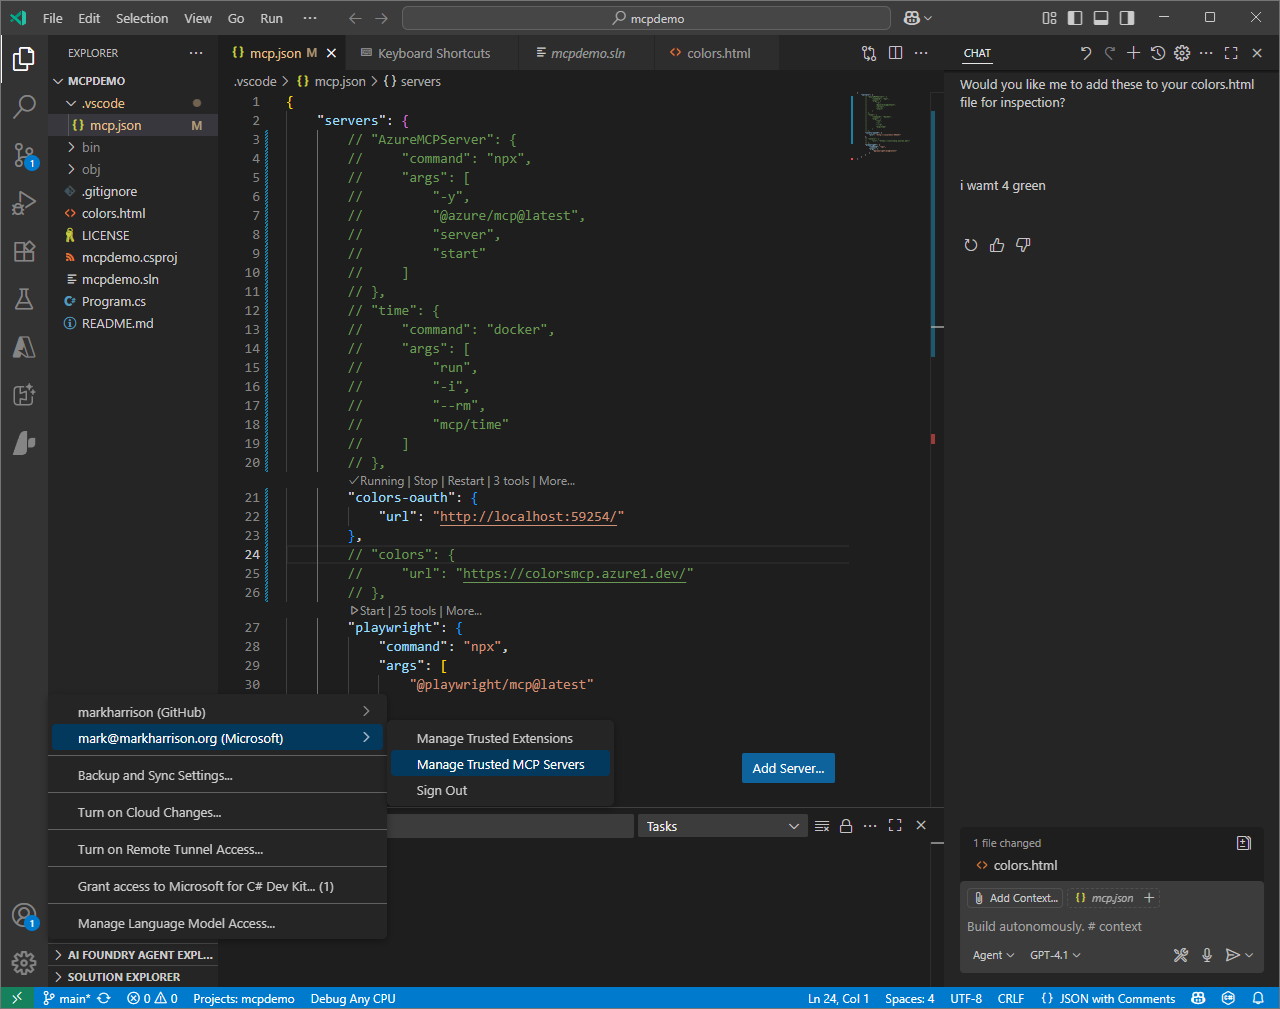Open the tools configuration icon in chat

1181,955
